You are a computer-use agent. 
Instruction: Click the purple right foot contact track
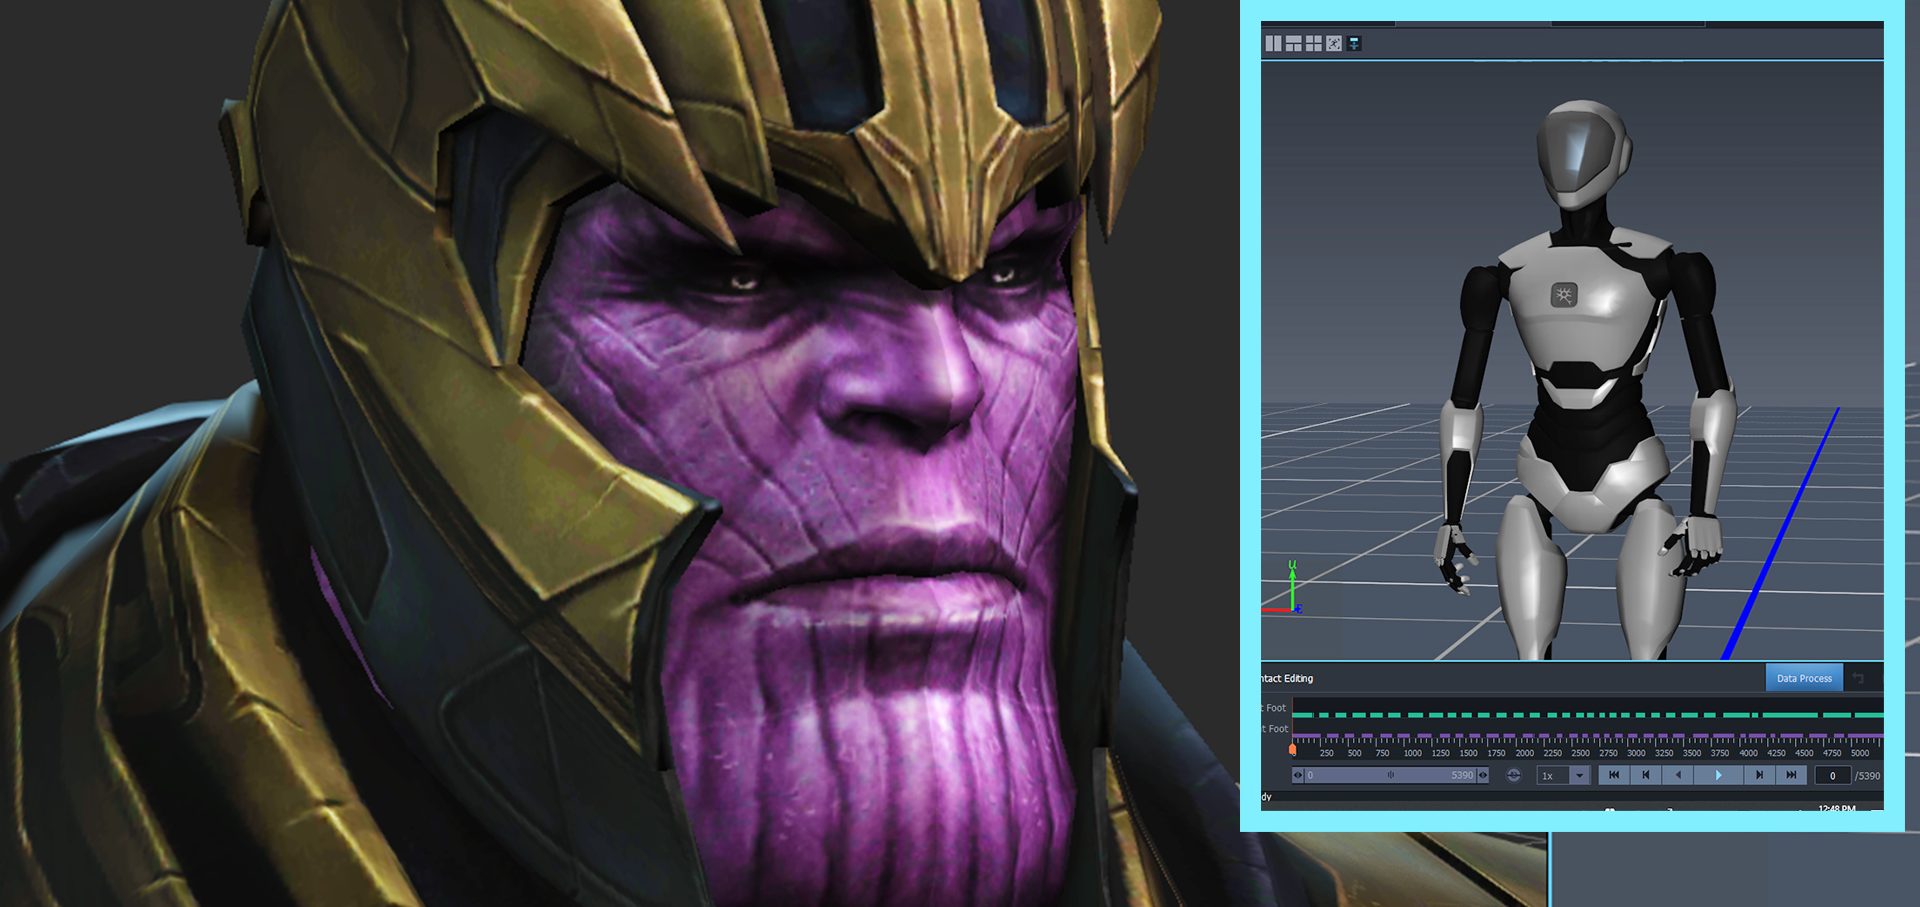click(1588, 737)
